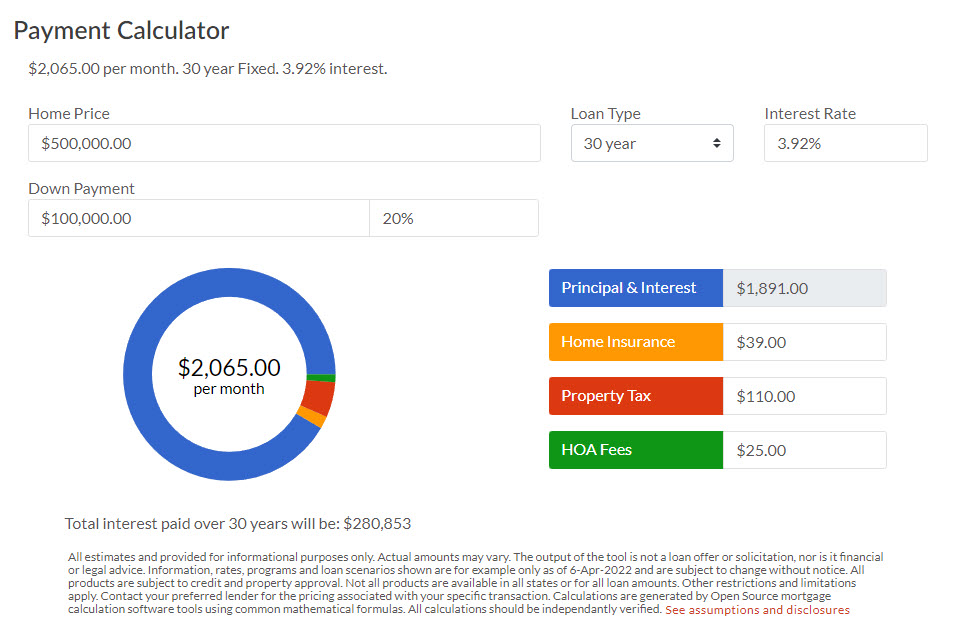Click inside the Home Price field
The image size is (962, 641).
click(284, 143)
